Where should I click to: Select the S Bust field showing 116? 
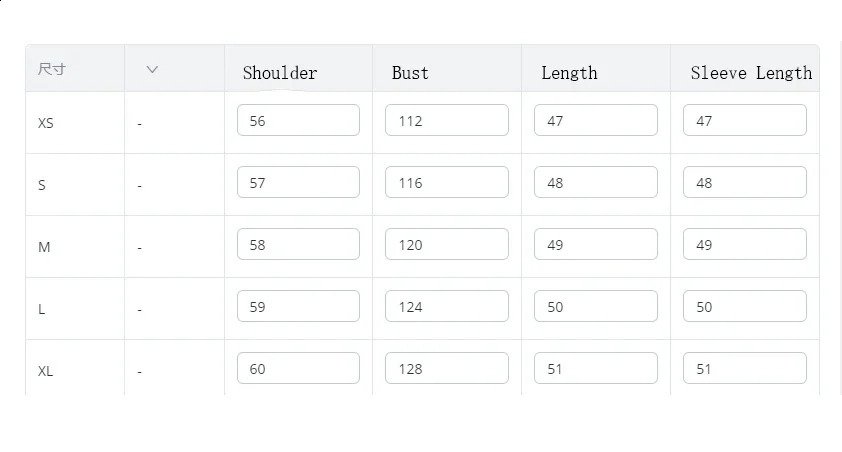[x=446, y=182]
